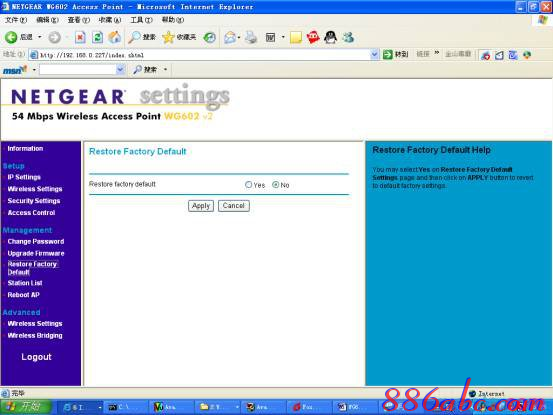553x415 pixels.
Task: Open Change Password link
Action: pos(36,242)
